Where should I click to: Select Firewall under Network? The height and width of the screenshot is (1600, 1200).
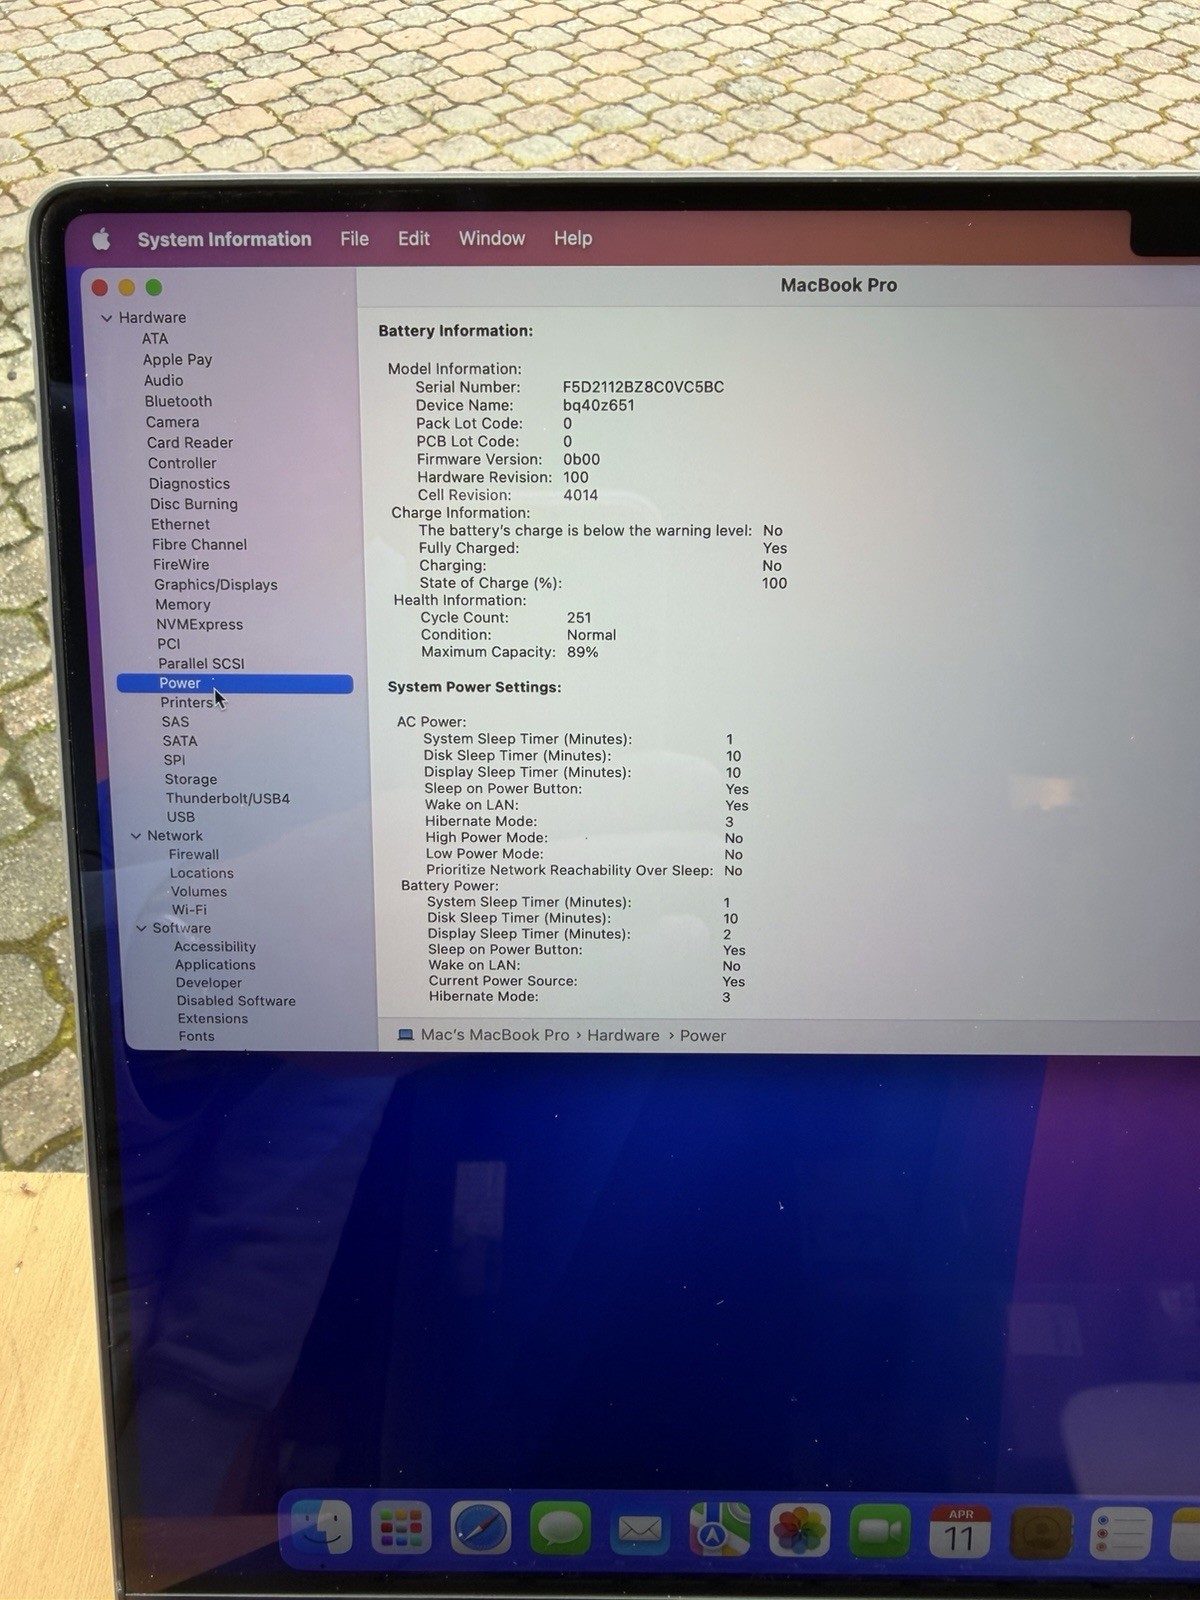click(193, 854)
